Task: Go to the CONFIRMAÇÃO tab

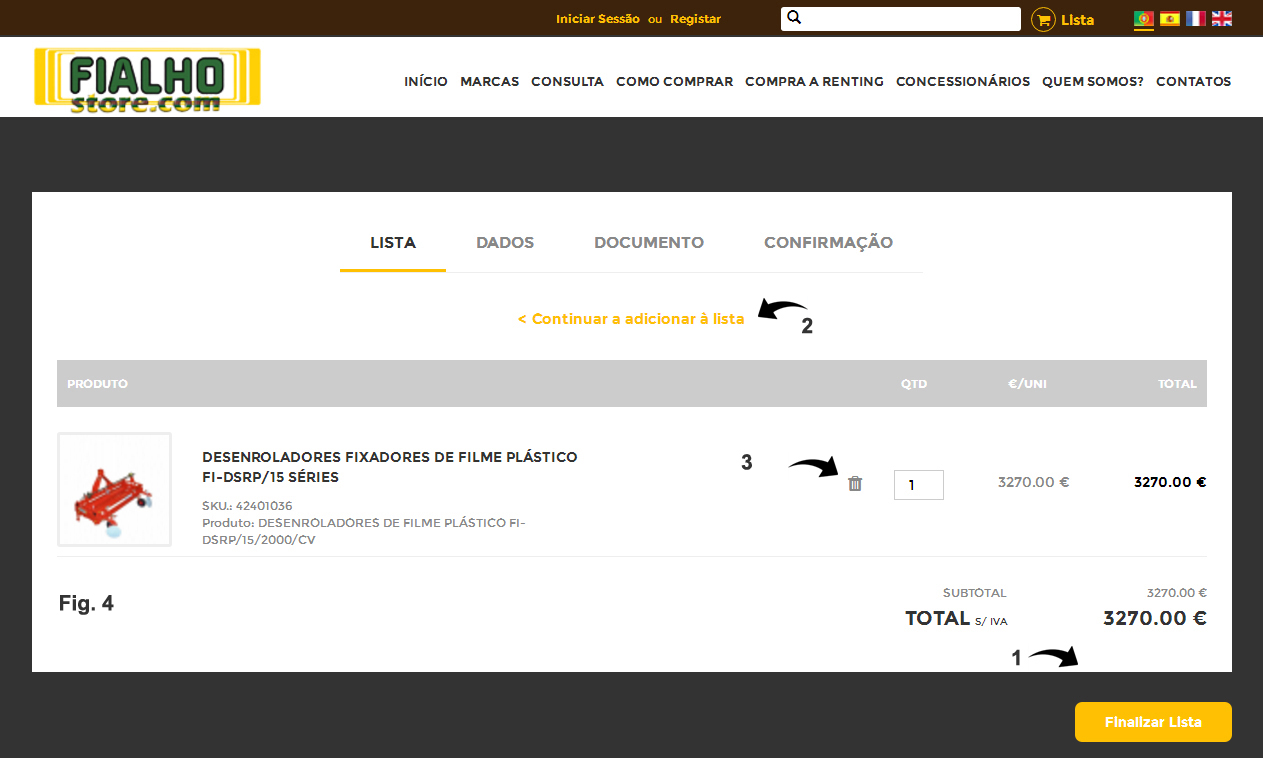Action: click(x=828, y=243)
